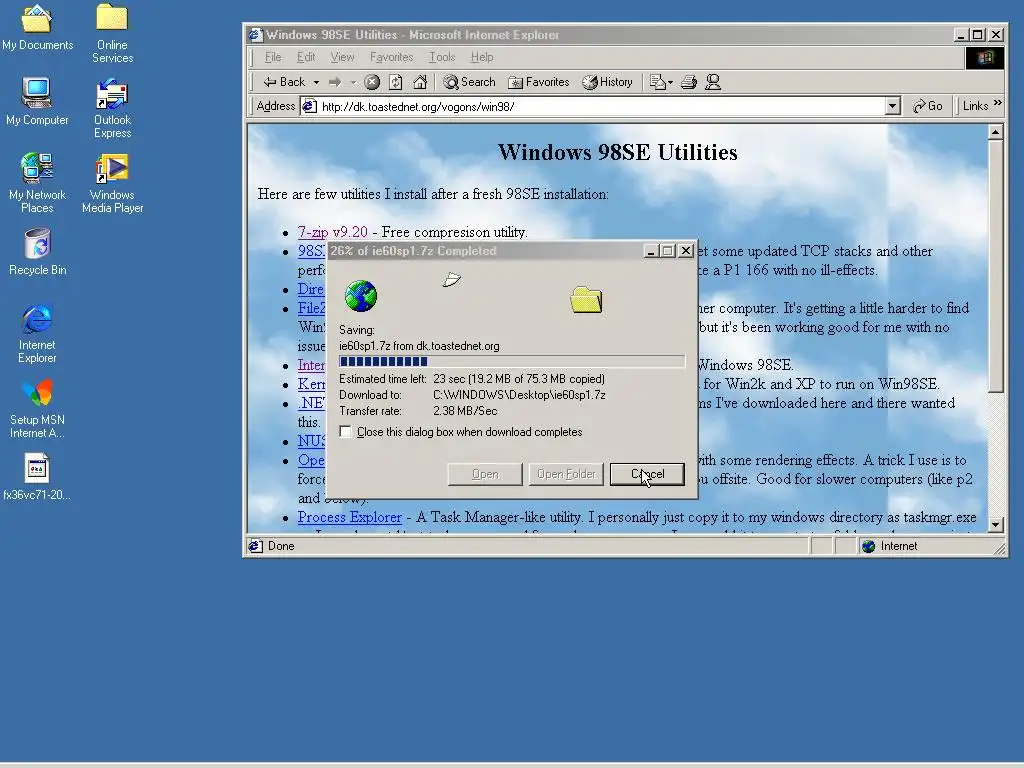Click the Mail toolbar icon
This screenshot has height=768, width=1024.
pos(658,82)
